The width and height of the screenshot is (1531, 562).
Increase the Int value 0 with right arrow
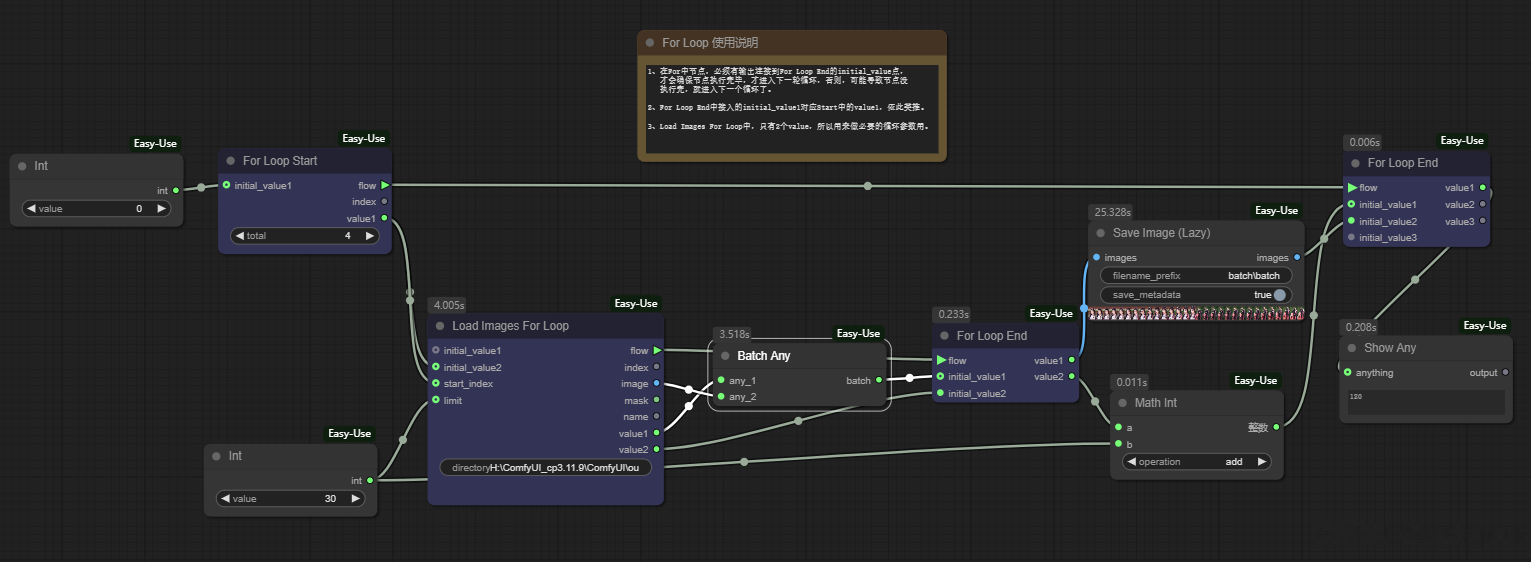(161, 209)
